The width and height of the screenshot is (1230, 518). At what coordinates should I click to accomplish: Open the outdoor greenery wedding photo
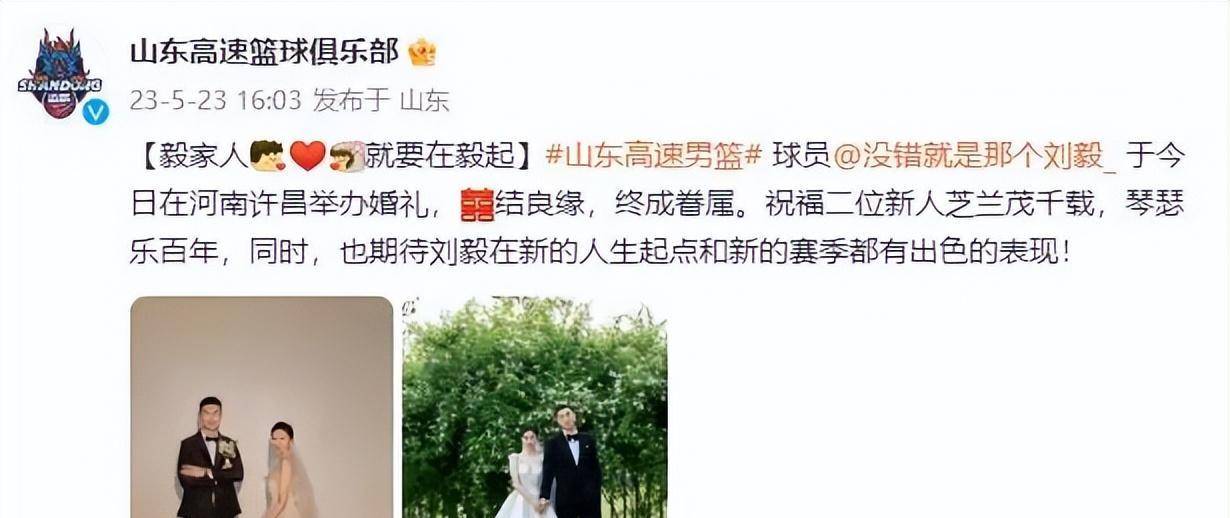[535, 407]
